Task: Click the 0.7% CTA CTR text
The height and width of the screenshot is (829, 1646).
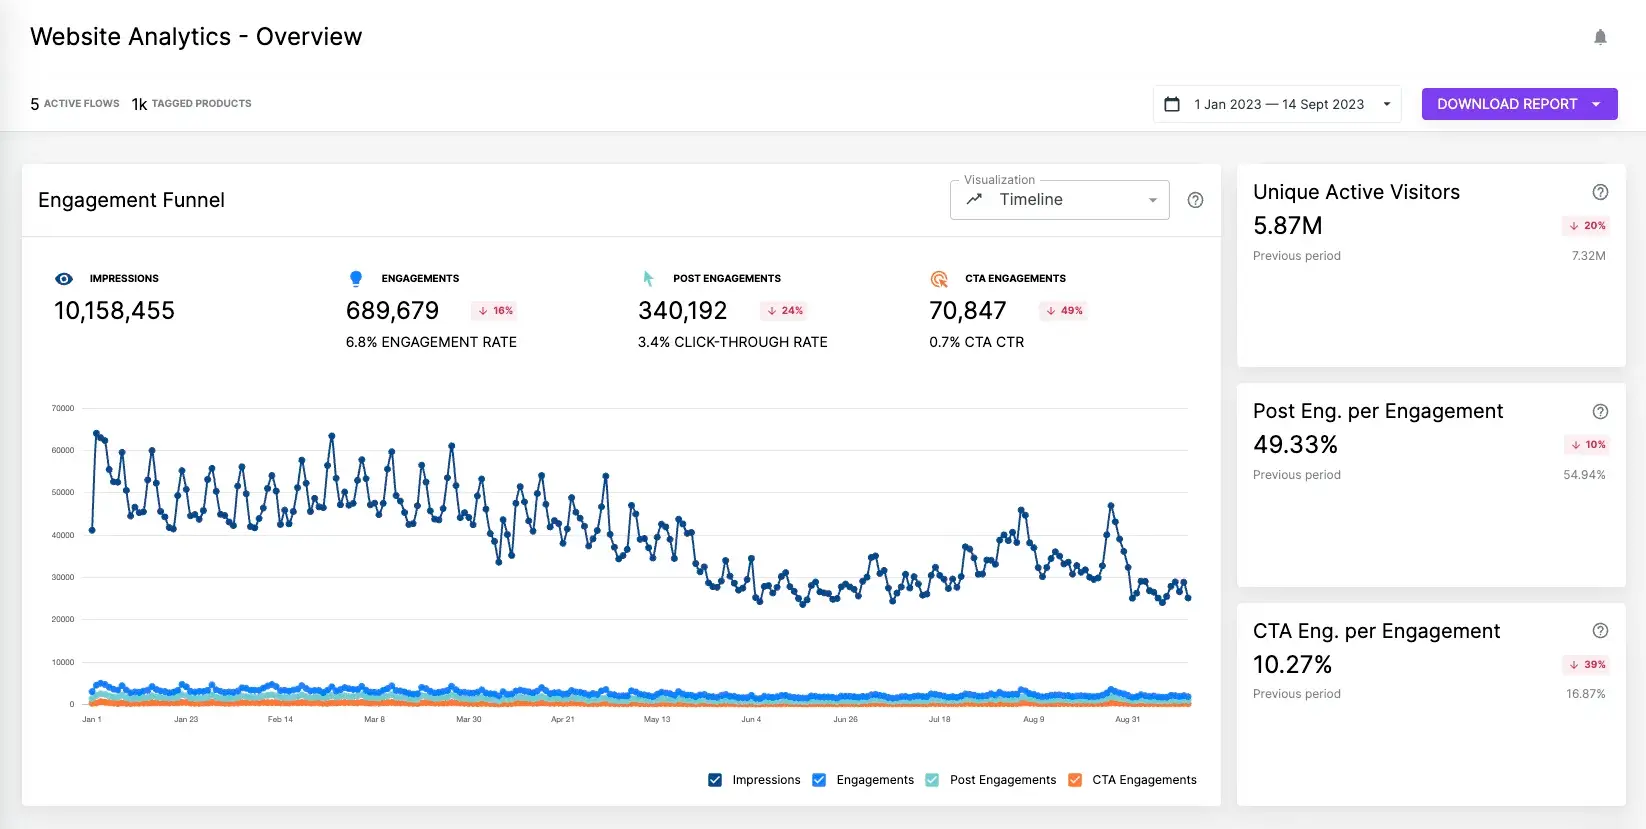Action: pos(977,342)
